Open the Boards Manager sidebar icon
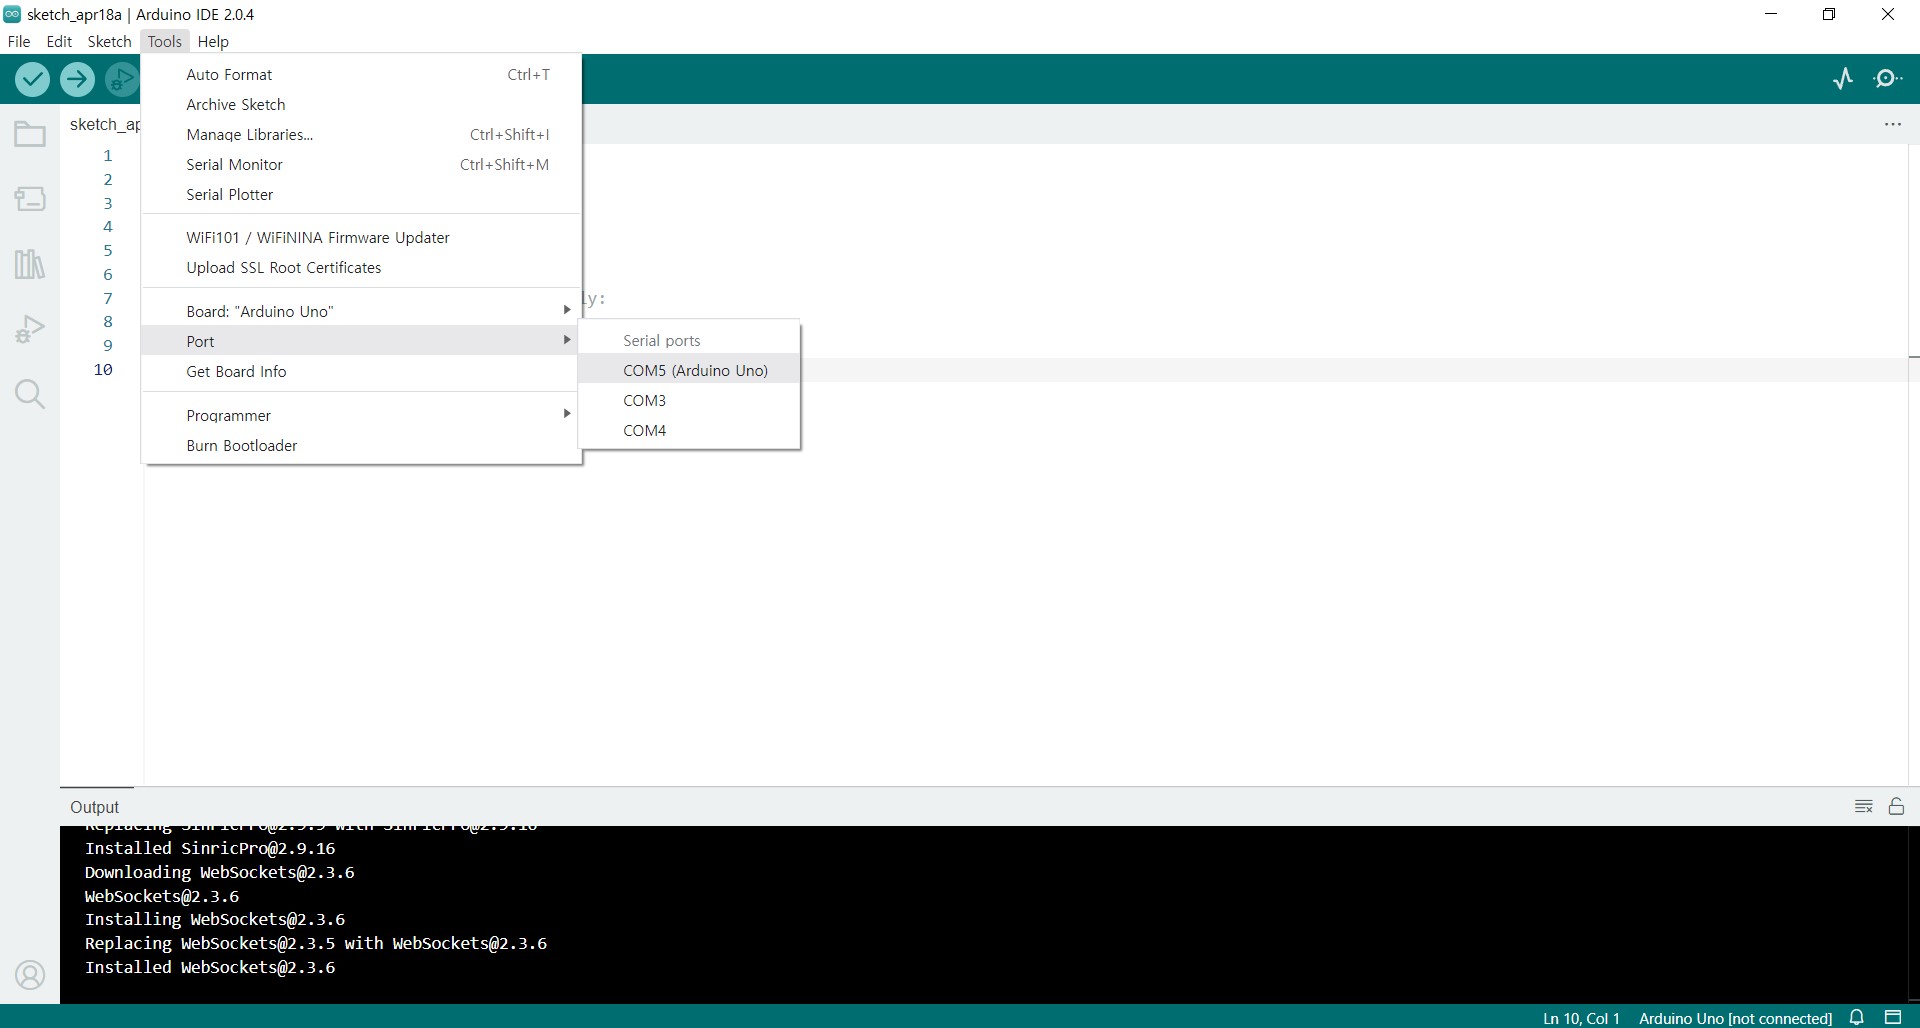The width and height of the screenshot is (1920, 1028). pyautogui.click(x=30, y=199)
